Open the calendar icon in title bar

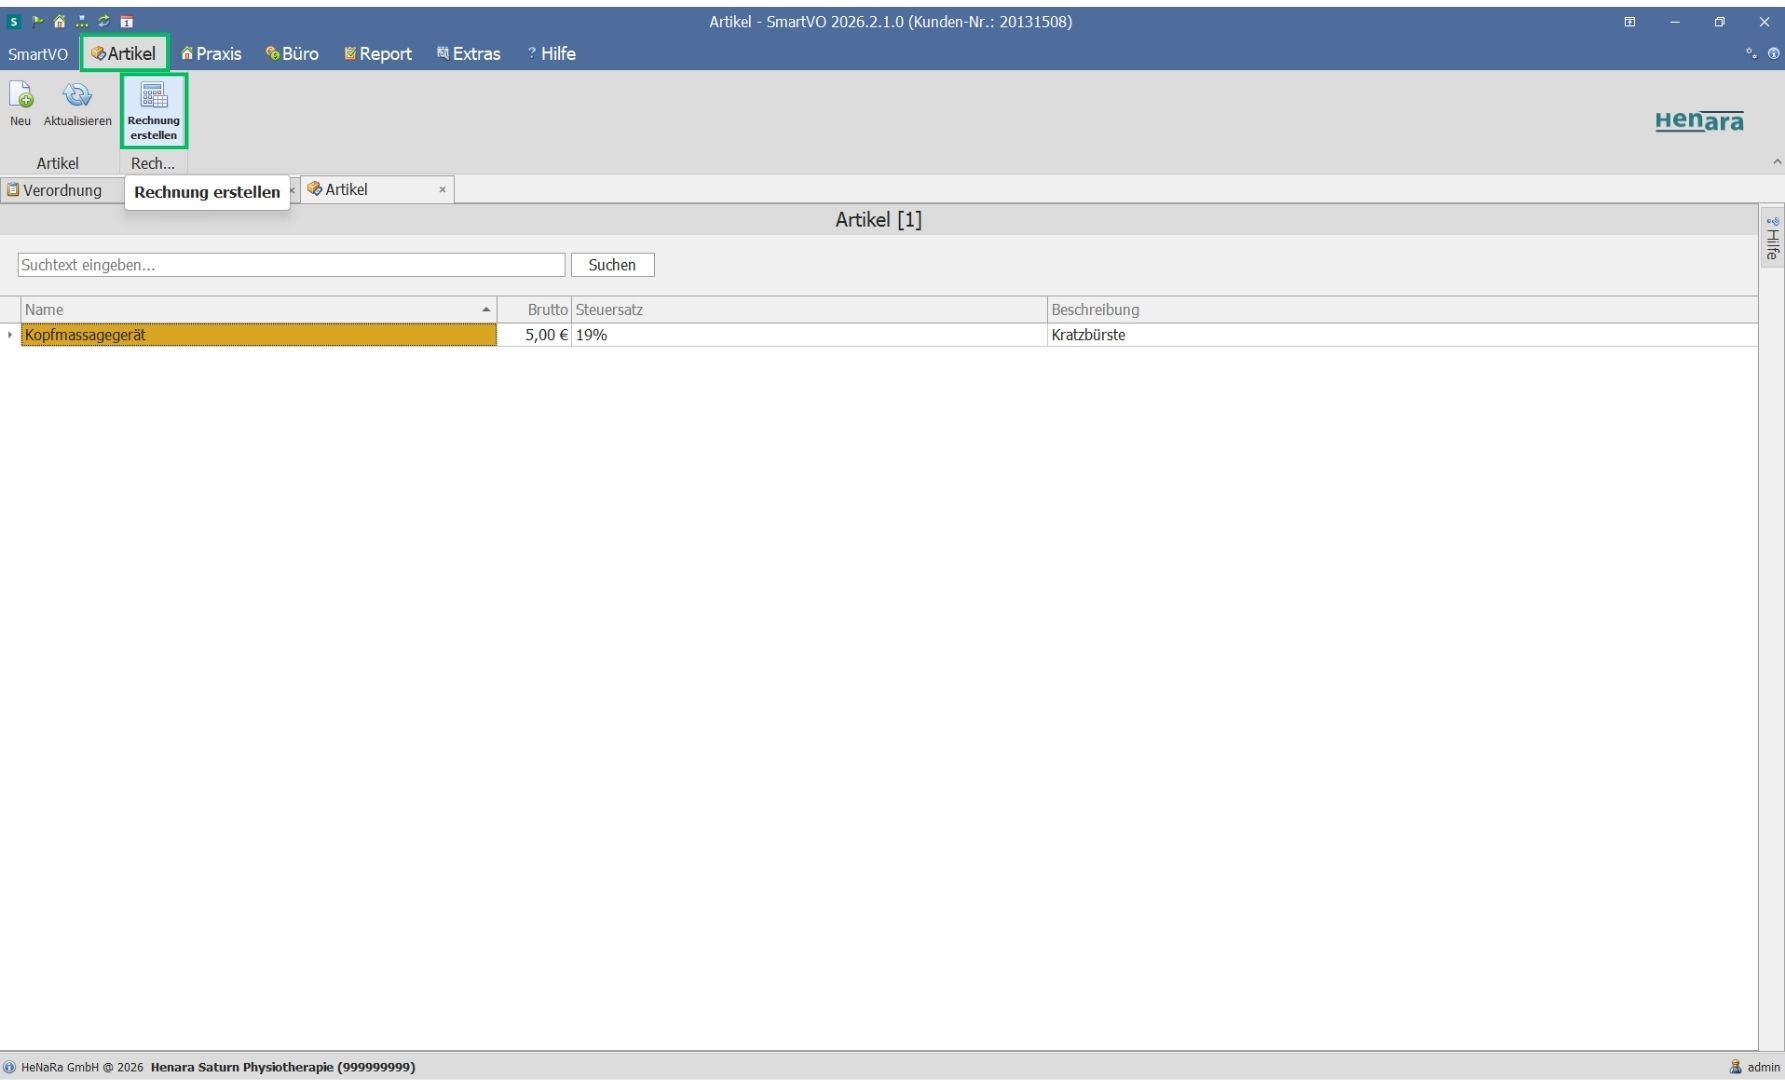(126, 21)
